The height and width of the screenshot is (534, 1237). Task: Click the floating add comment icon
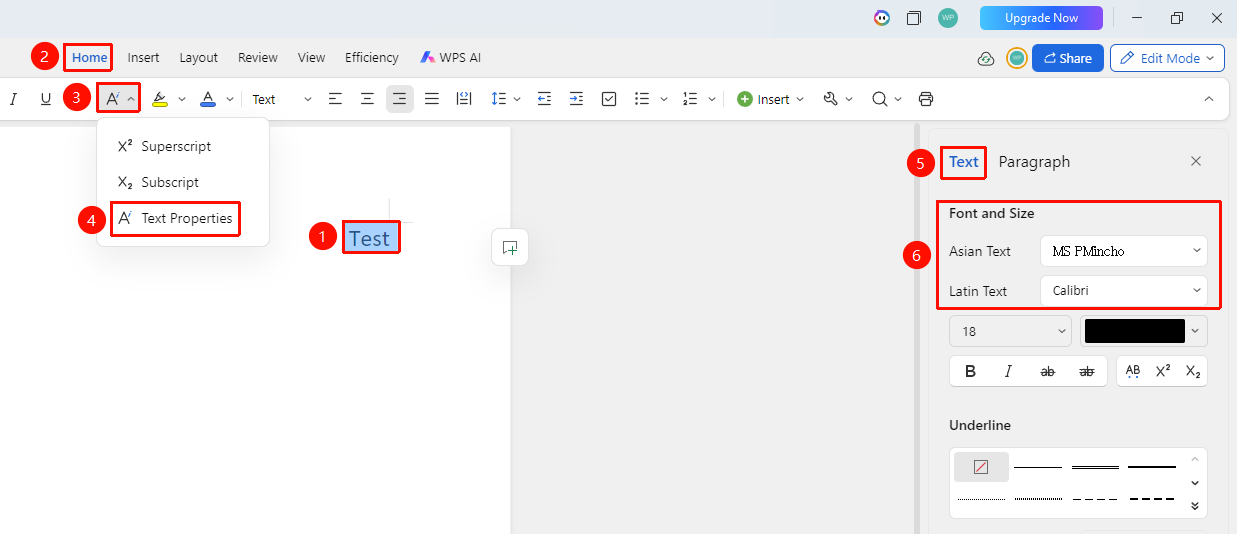click(510, 247)
